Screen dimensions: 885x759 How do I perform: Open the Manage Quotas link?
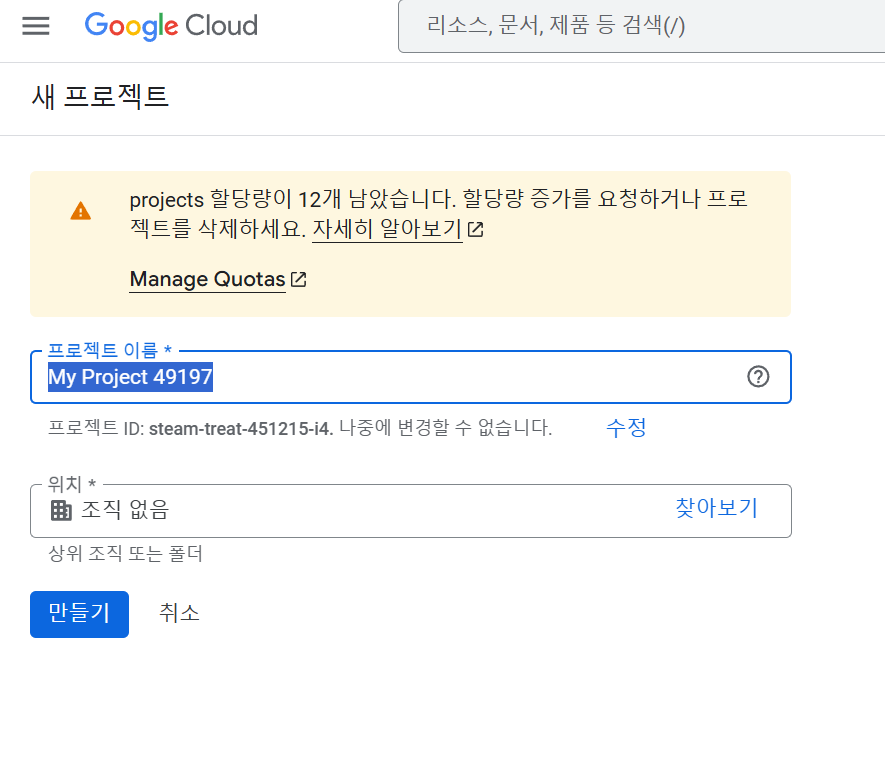(x=208, y=279)
